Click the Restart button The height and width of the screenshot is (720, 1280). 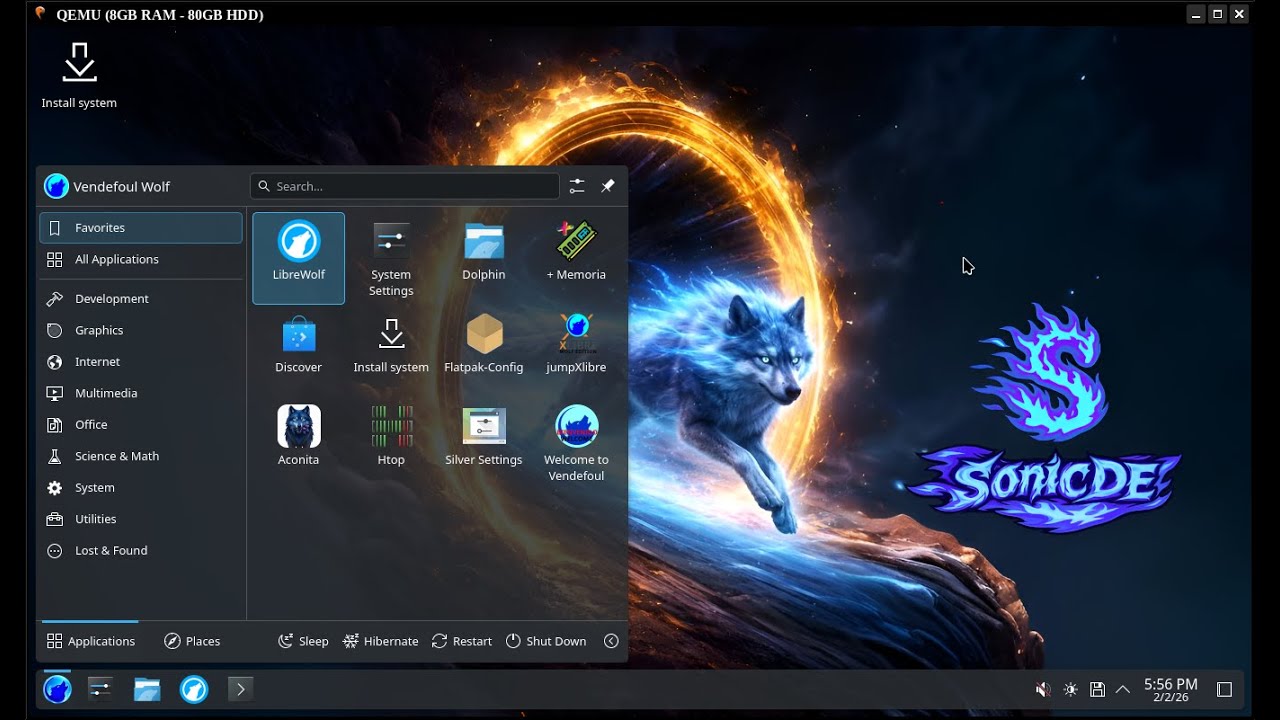[462, 641]
